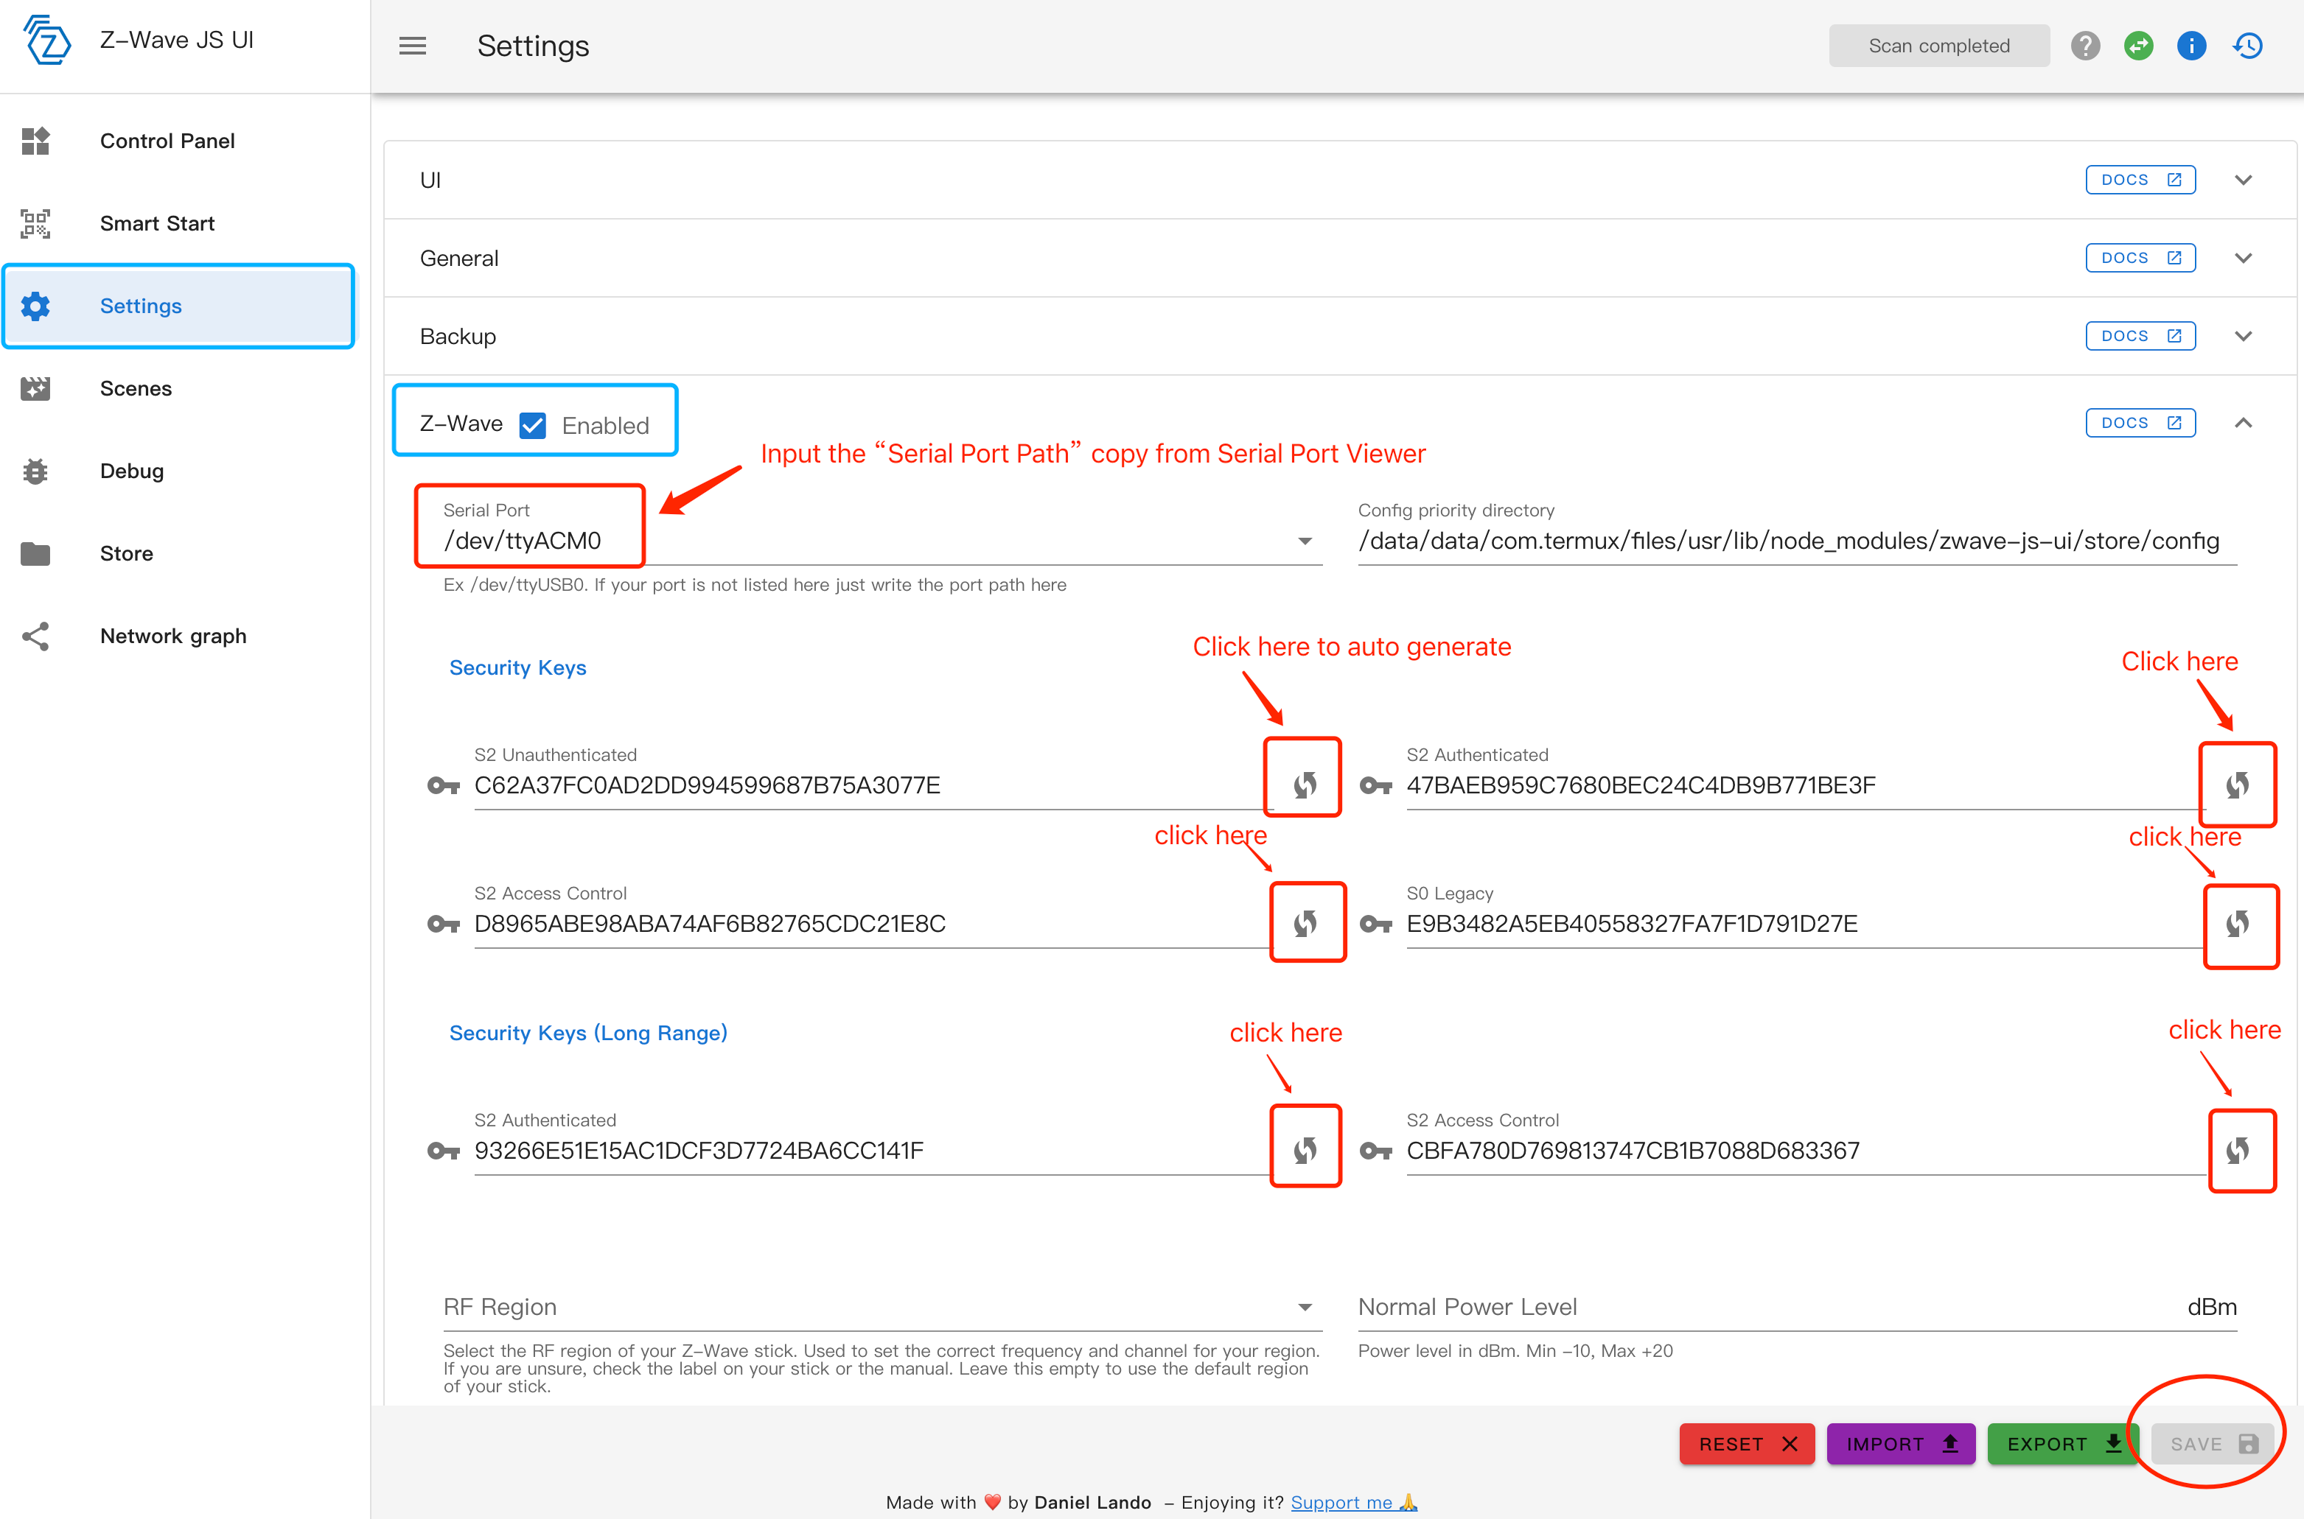Viewport: 2304px width, 1519px height.
Task: Open the help question mark icon
Action: (x=2085, y=46)
